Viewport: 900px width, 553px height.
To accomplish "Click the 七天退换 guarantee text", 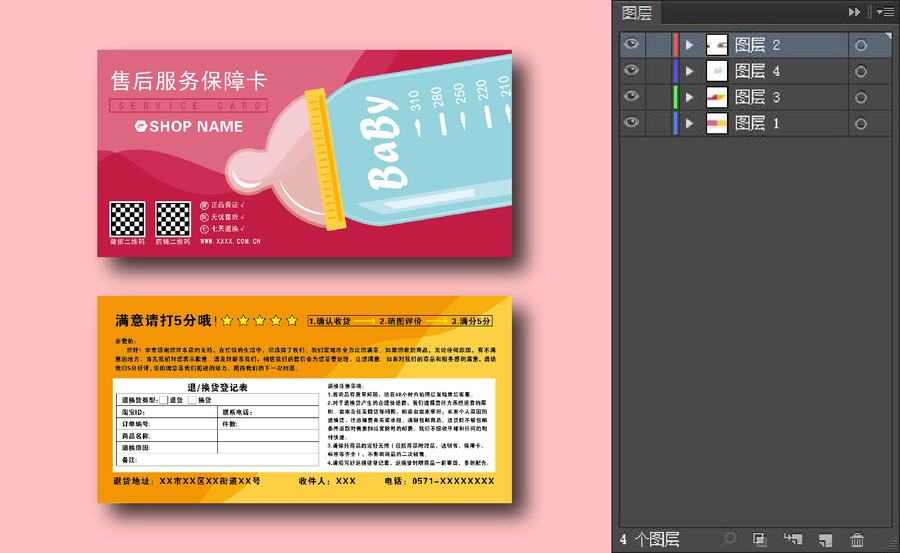I will click(222, 229).
